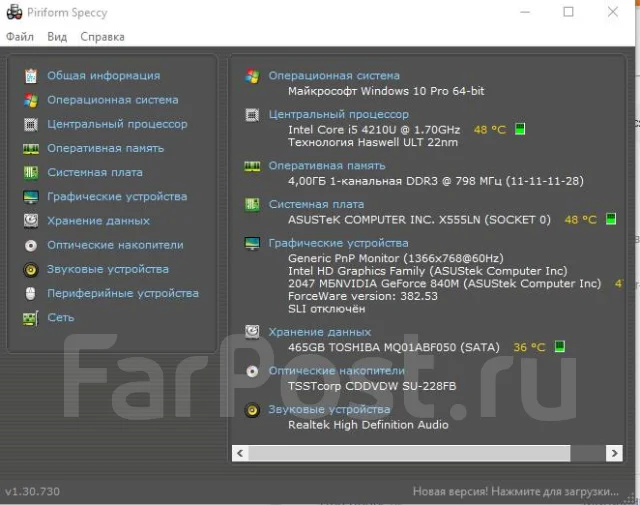This screenshot has width=640, height=505.
Task: Click the processor temperature 48 °C value
Action: point(490,130)
